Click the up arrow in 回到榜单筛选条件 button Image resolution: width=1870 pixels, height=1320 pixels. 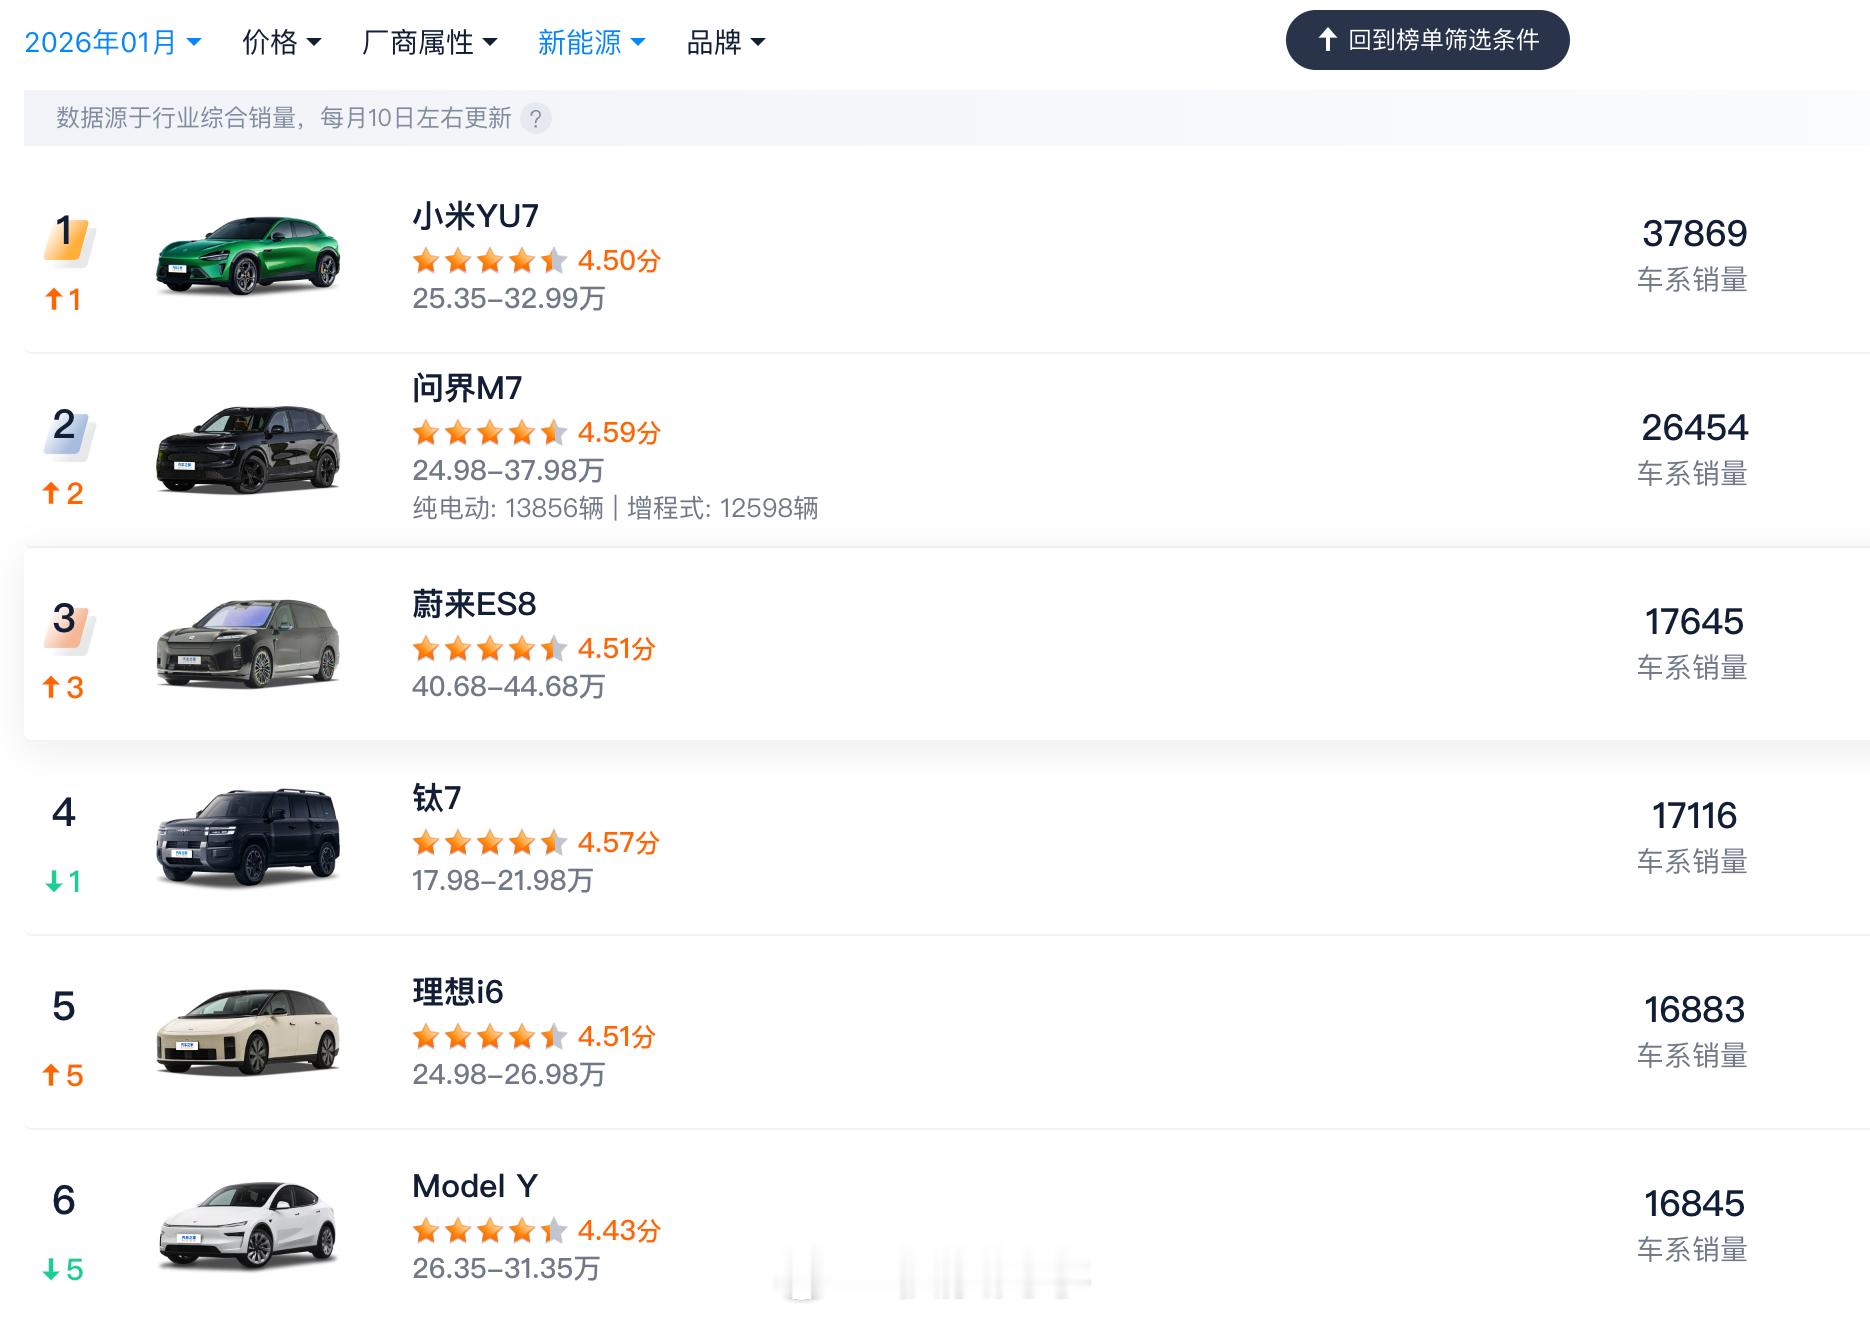click(x=1327, y=40)
